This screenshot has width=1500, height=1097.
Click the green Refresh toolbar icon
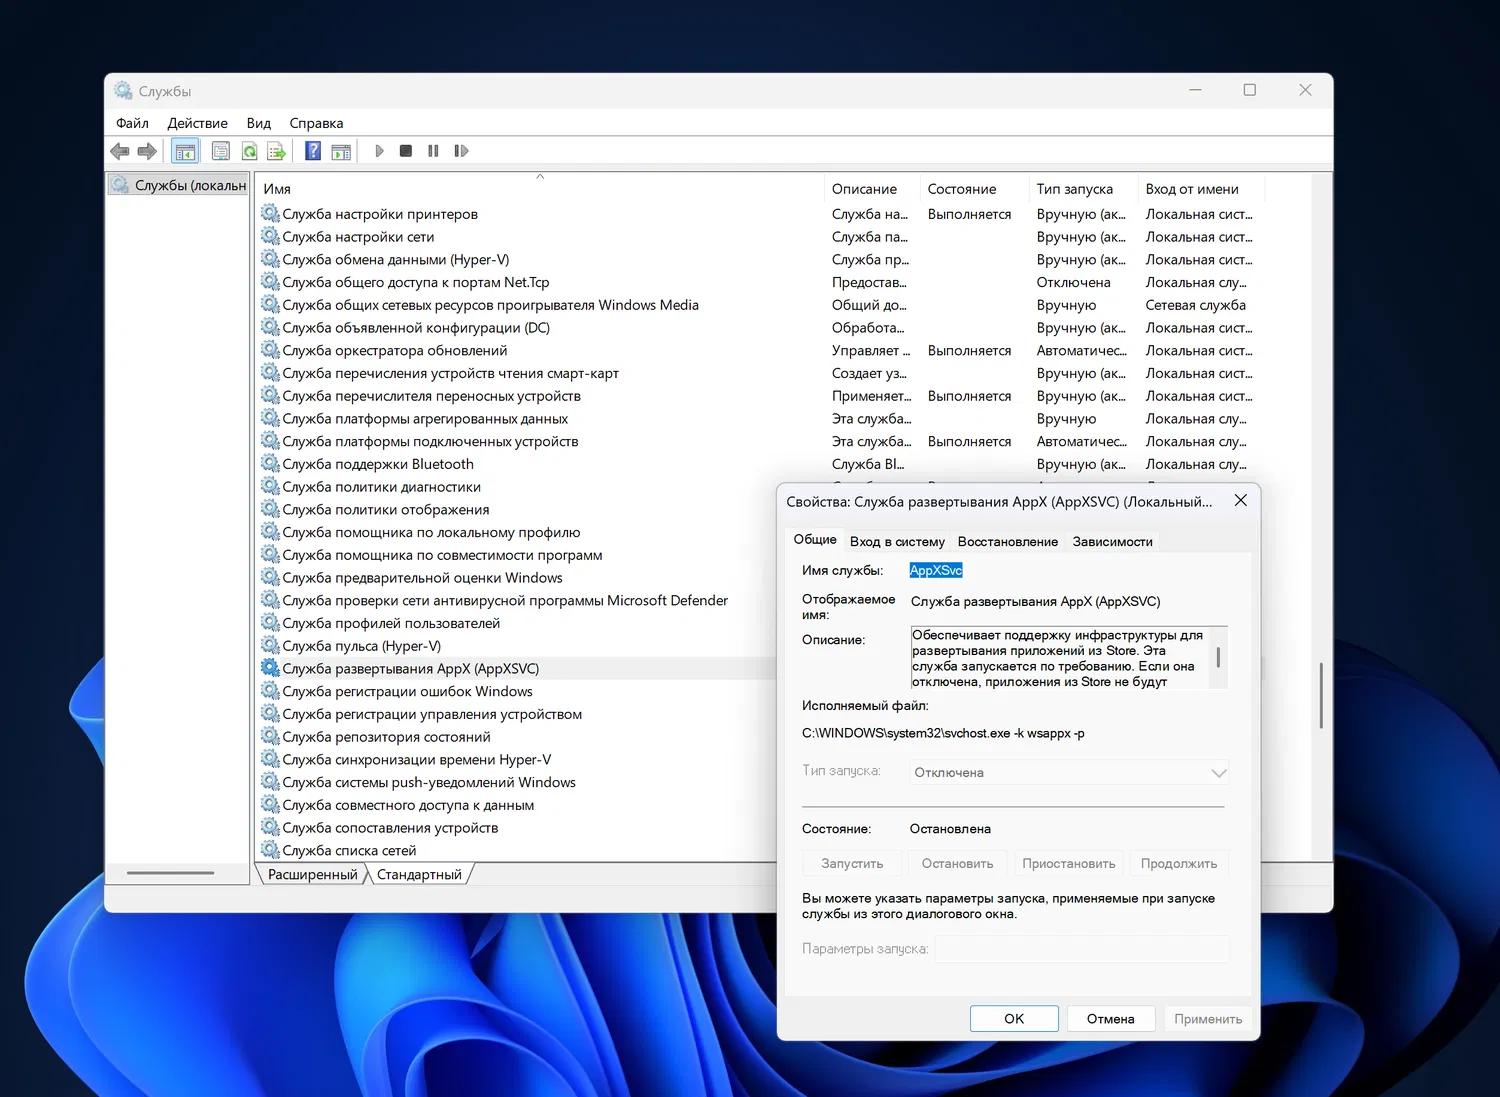(x=249, y=151)
